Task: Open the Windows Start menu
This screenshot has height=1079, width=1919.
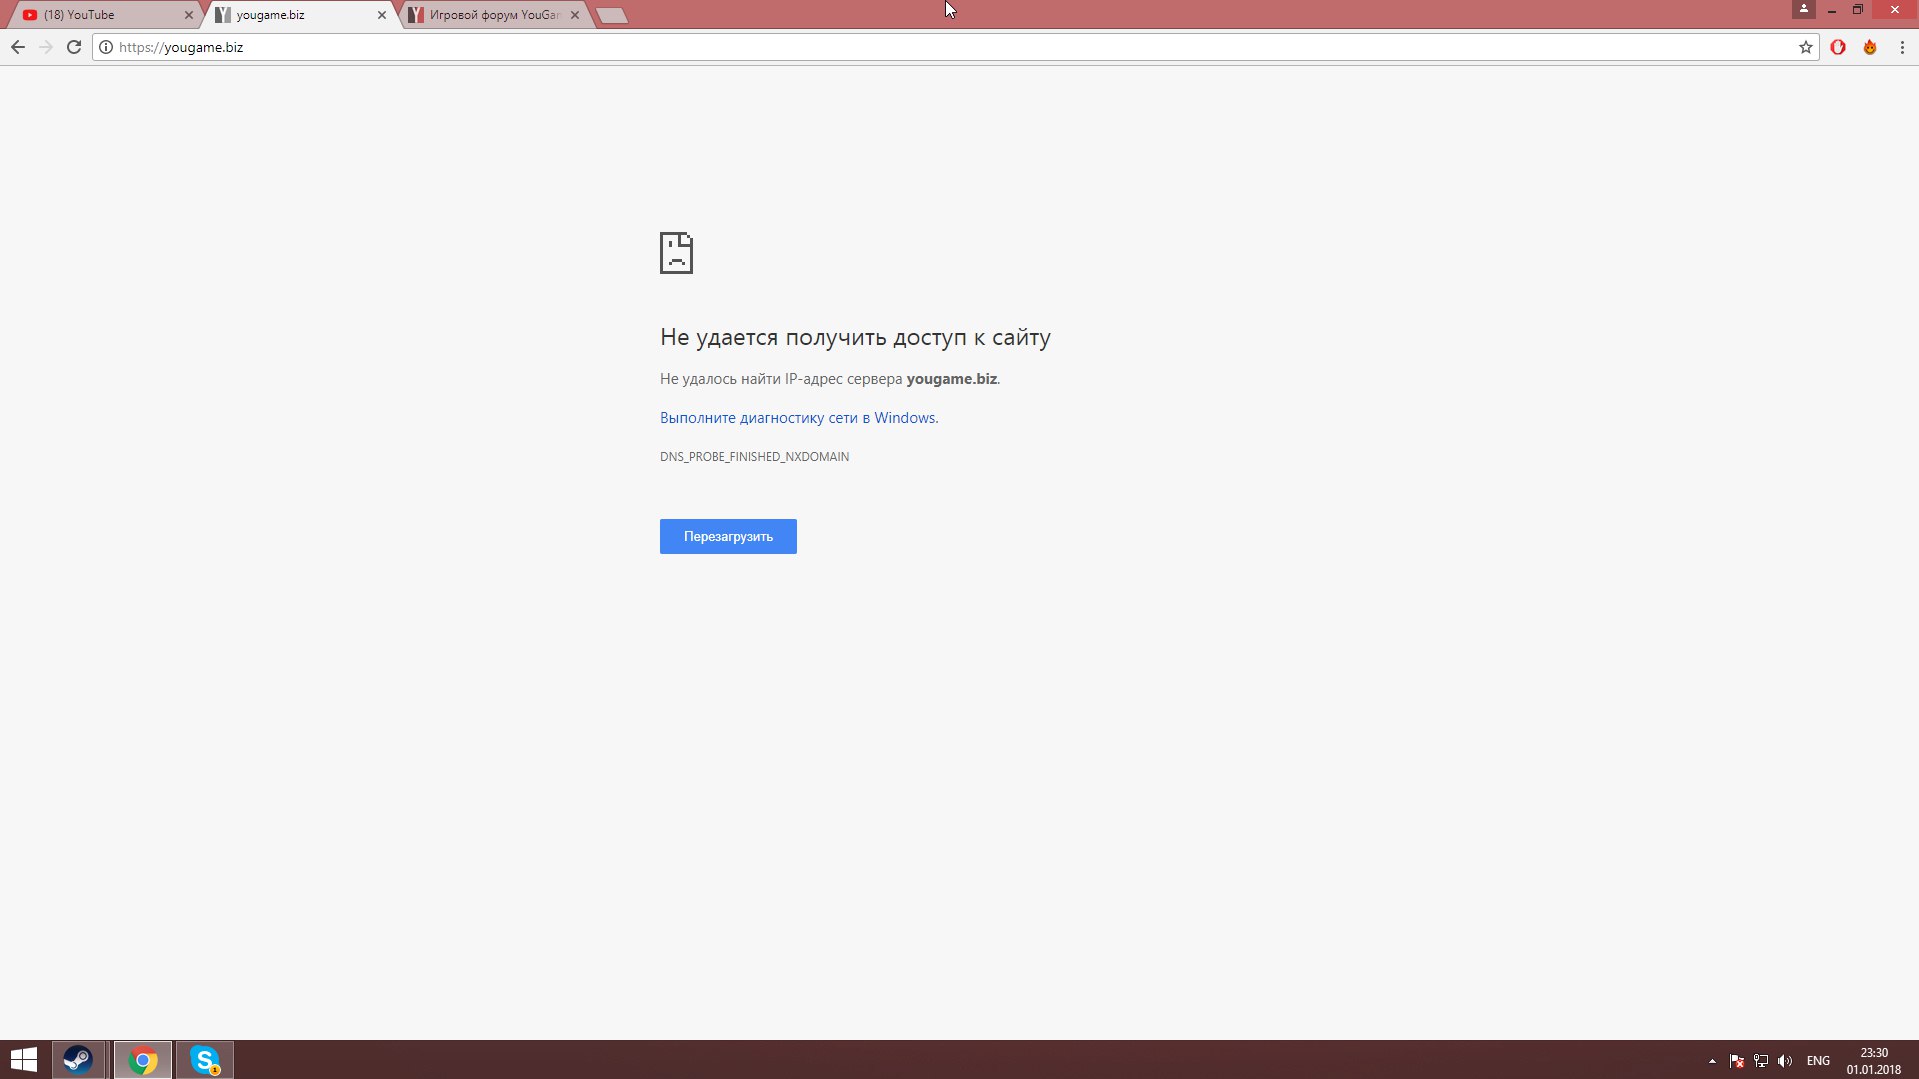Action: pyautogui.click(x=24, y=1060)
